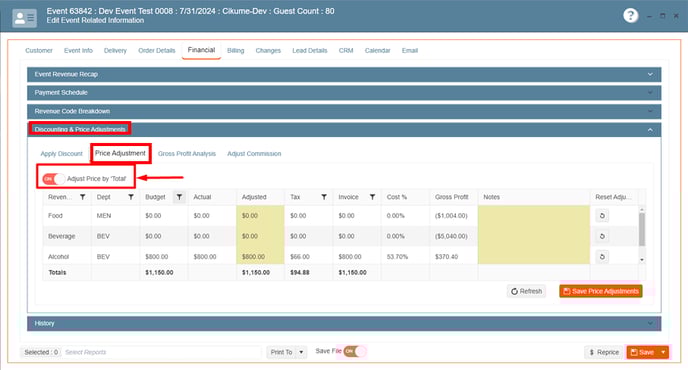Switch to the Order Details tab
This screenshot has width=688, height=370.
(x=157, y=50)
